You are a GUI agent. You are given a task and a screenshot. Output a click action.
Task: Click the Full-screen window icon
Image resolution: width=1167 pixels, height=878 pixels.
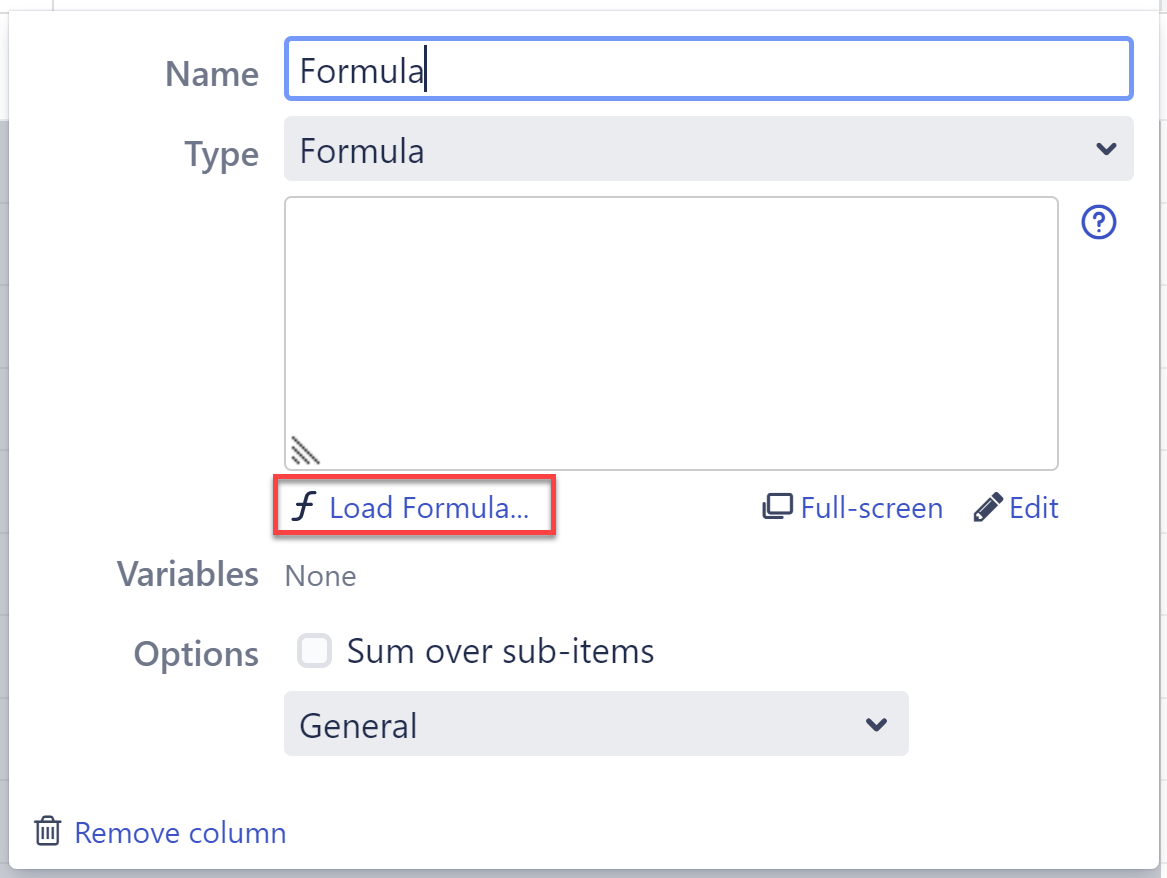click(777, 507)
